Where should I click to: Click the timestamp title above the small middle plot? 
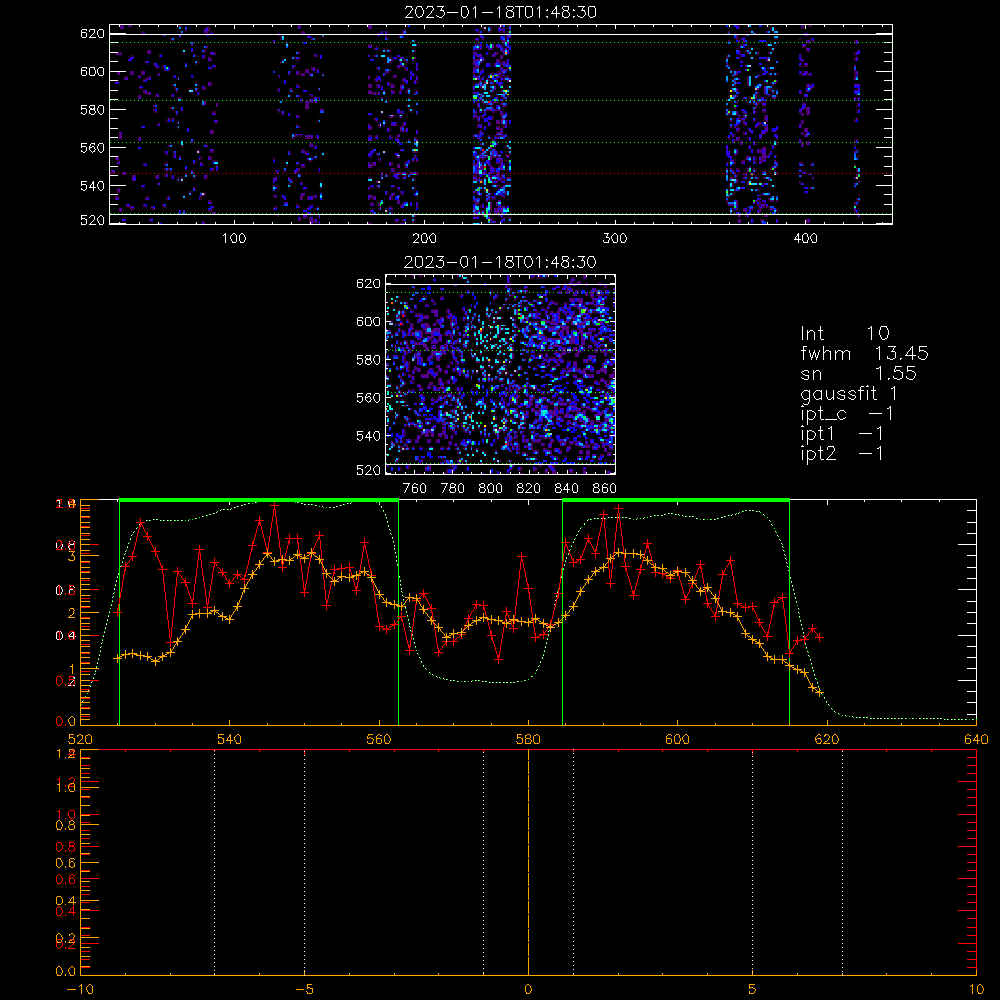click(x=500, y=262)
